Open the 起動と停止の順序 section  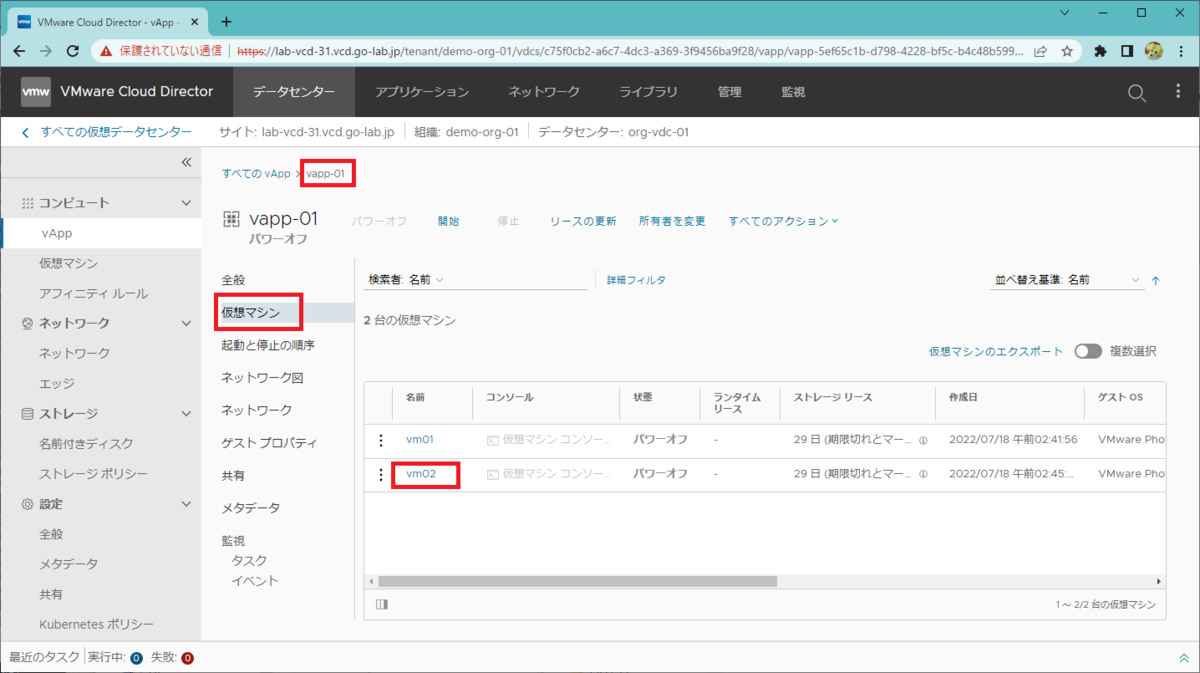coord(268,345)
